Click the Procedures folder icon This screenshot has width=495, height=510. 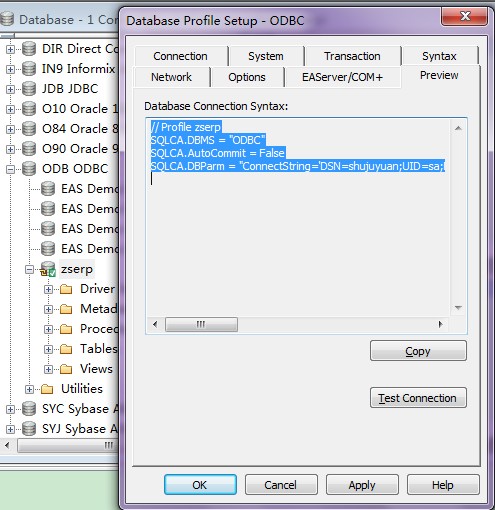coord(66,329)
